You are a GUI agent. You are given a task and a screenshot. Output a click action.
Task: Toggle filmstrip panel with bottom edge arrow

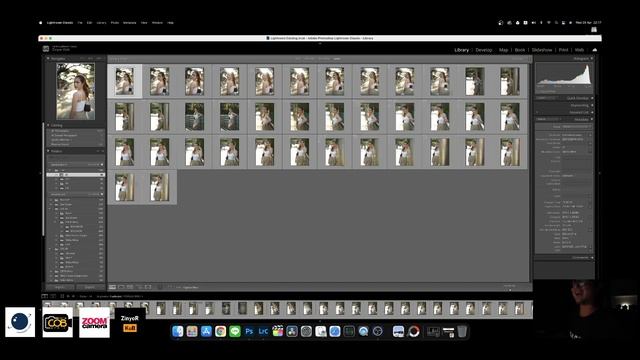[x=320, y=321]
